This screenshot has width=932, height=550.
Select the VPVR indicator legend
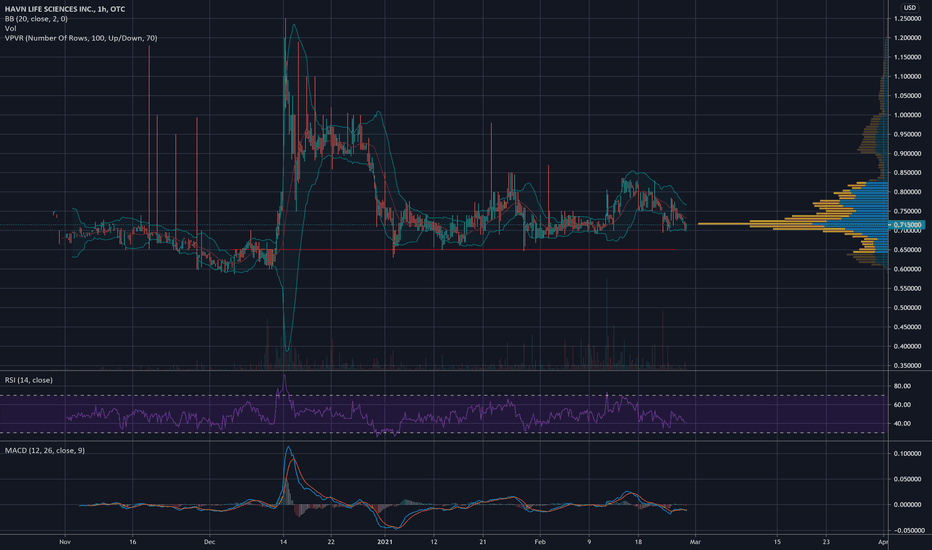[81, 37]
